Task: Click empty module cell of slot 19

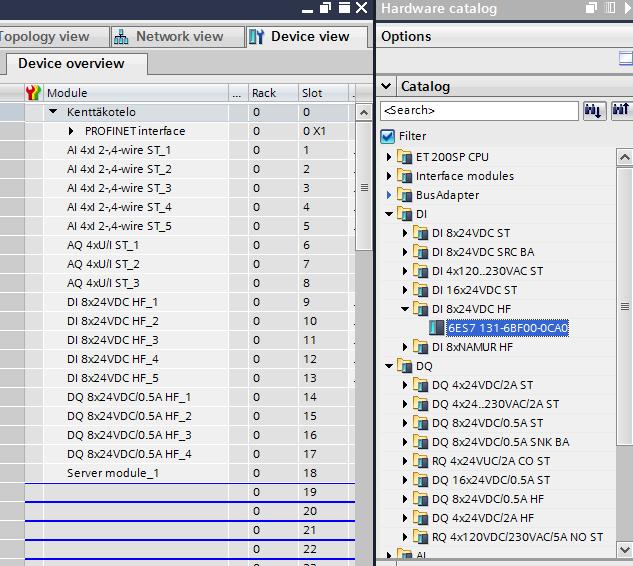Action: [x=136, y=492]
